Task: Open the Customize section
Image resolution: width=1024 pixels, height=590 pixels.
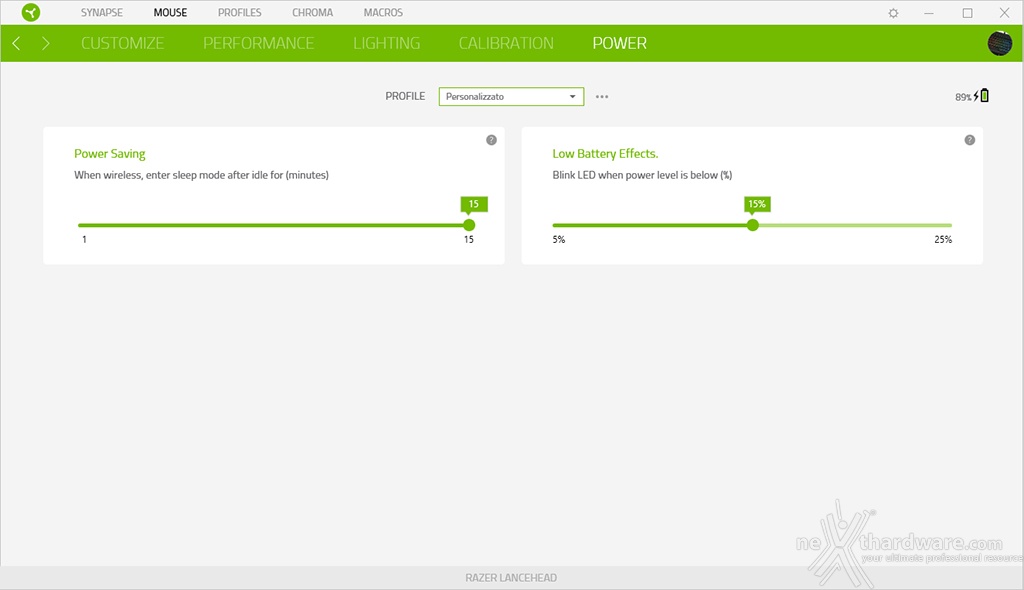Action: coord(122,43)
